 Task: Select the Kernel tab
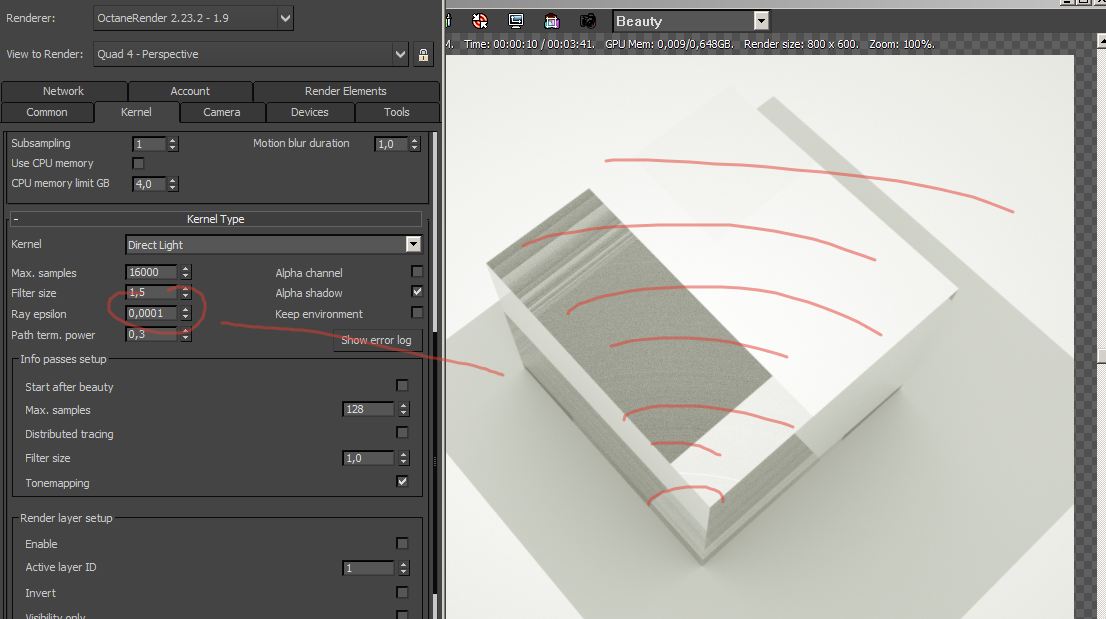pyautogui.click(x=136, y=112)
